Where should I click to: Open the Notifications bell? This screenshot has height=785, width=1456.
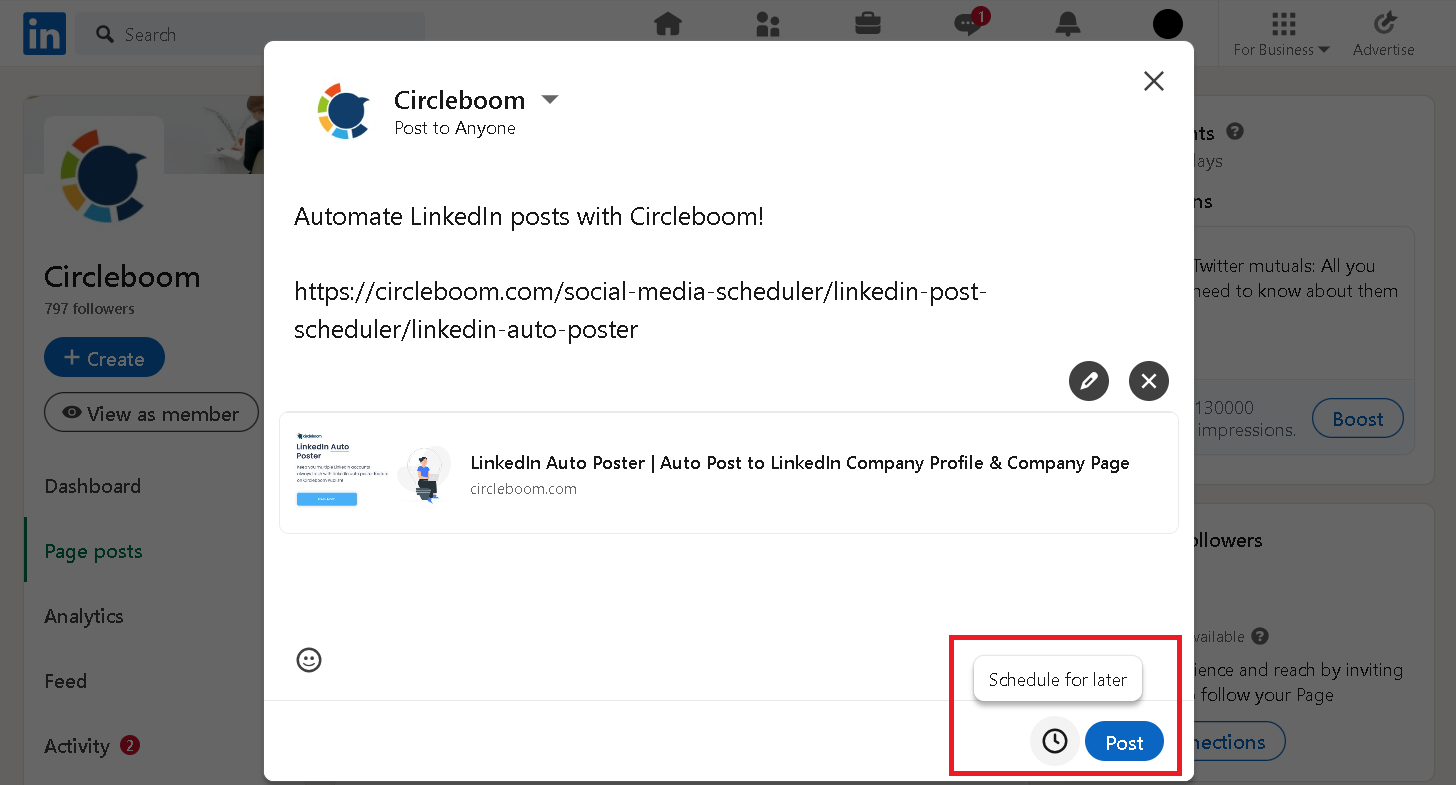[x=1067, y=24]
